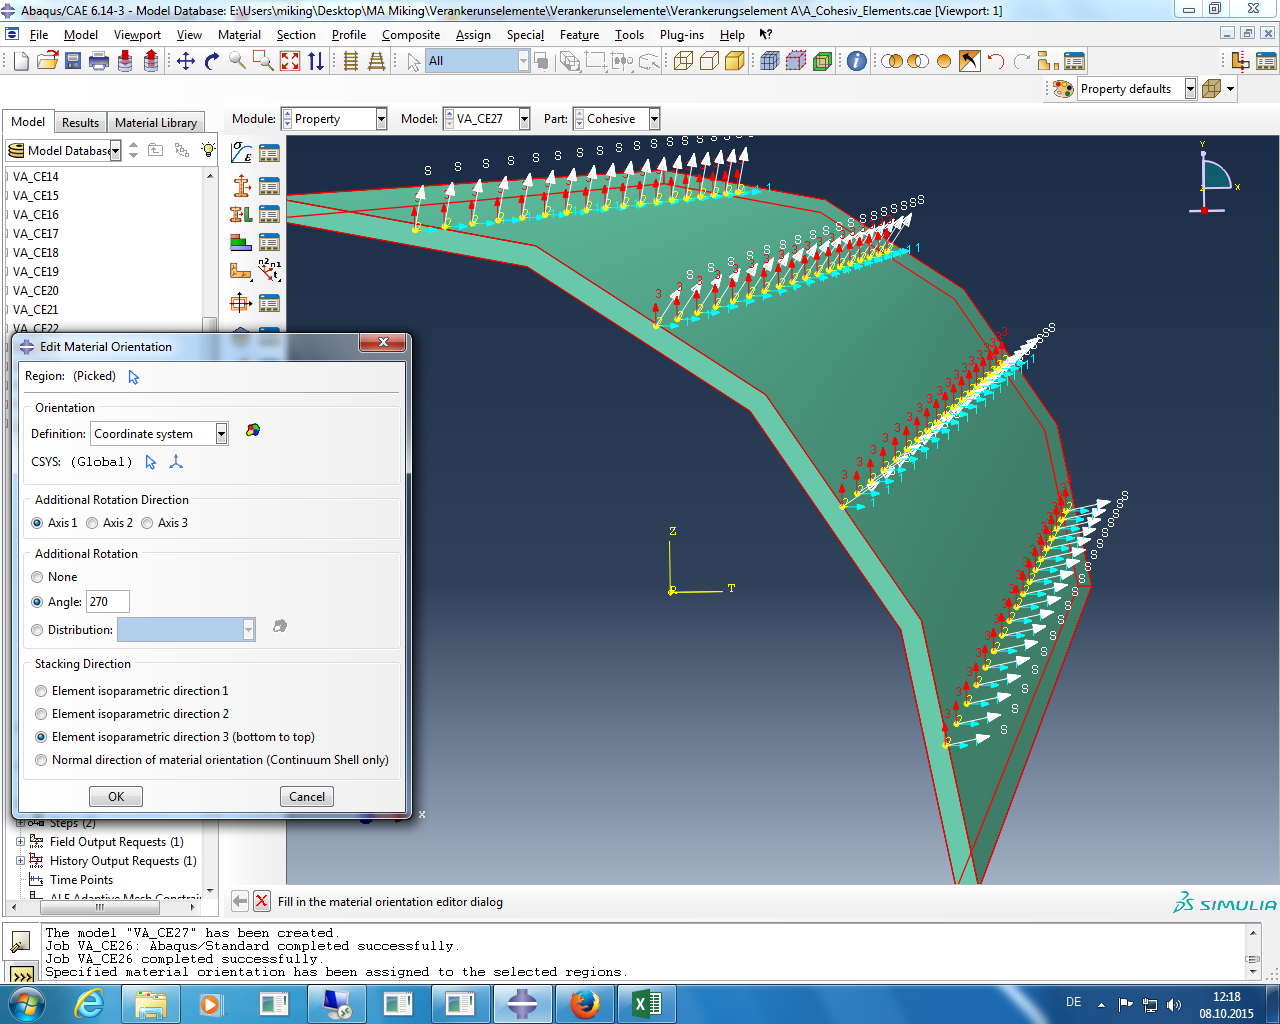Click the Angle input field
Screen dimensions: 1280x1024
click(108, 602)
